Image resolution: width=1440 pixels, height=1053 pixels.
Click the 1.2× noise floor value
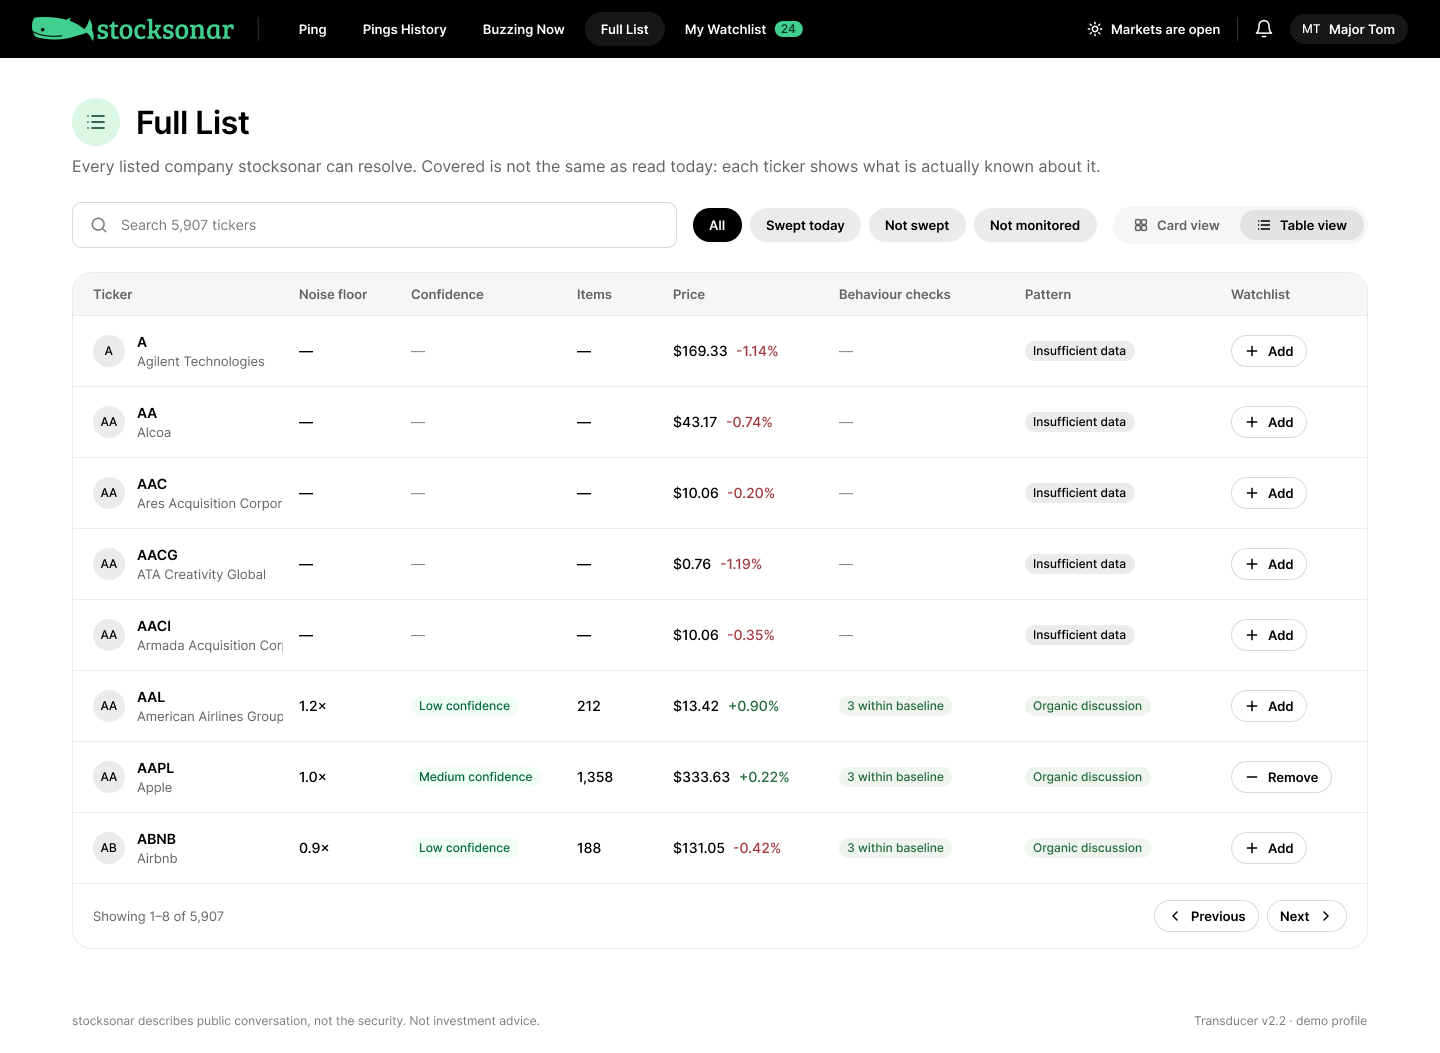coord(313,706)
